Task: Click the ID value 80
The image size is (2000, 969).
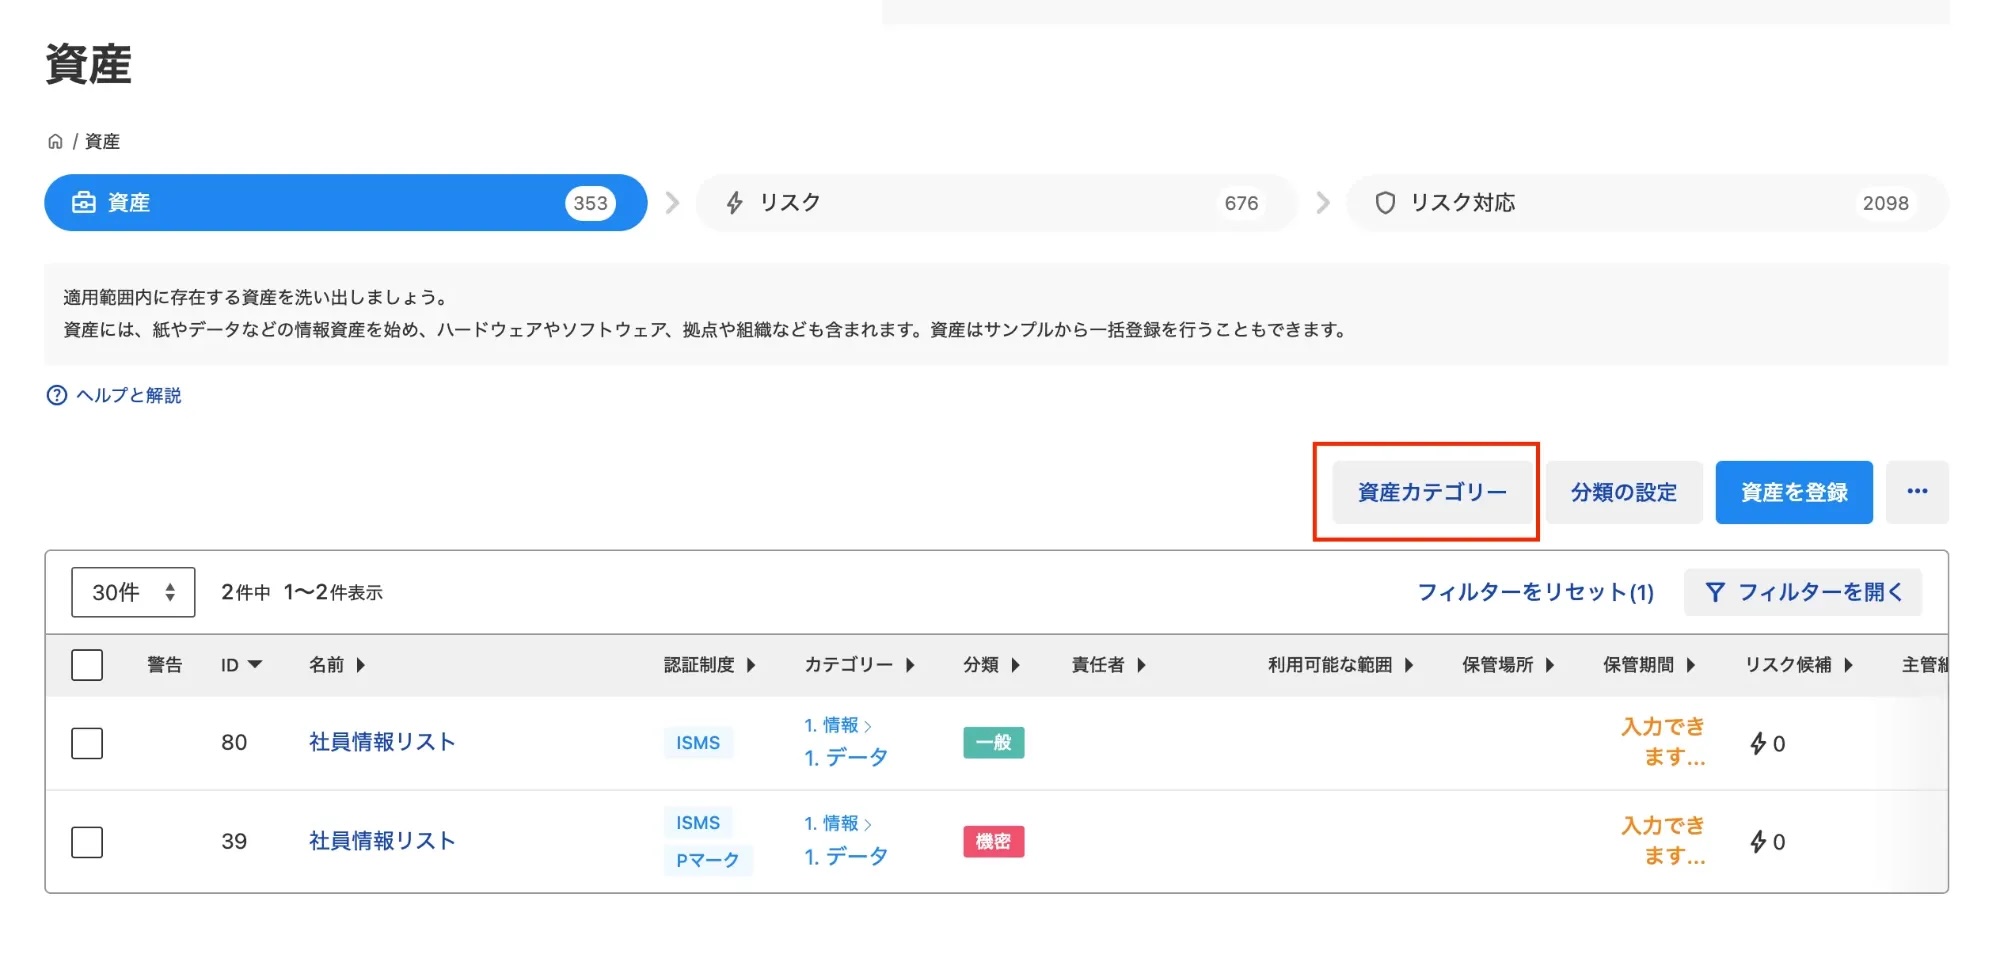Action: [x=234, y=742]
